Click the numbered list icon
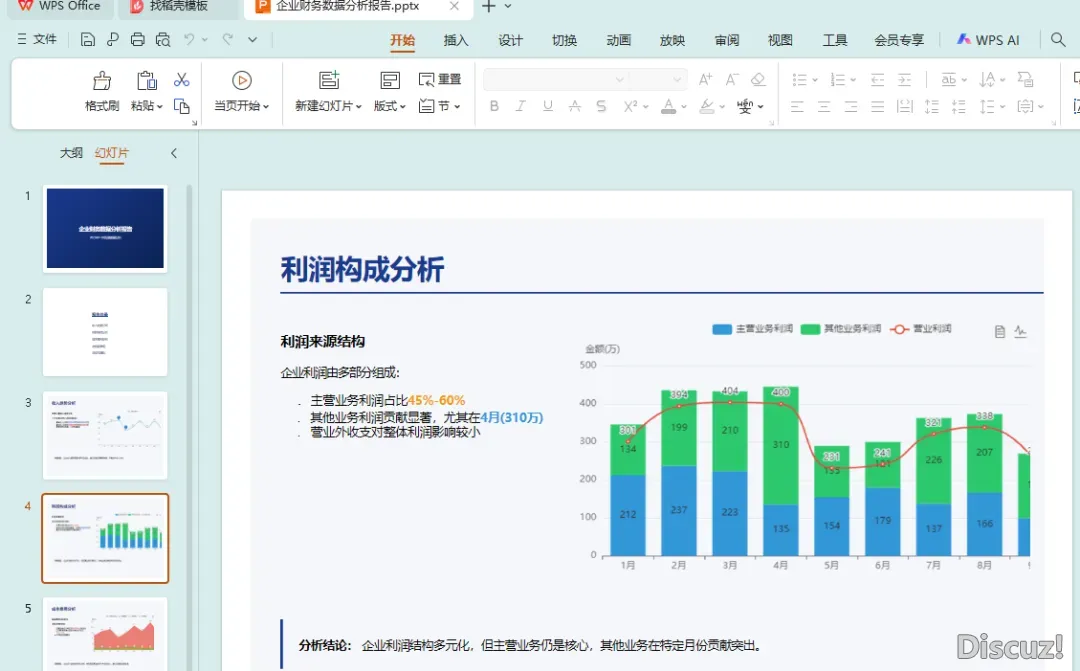Screen dimensions: 1080x671 [x=838, y=80]
